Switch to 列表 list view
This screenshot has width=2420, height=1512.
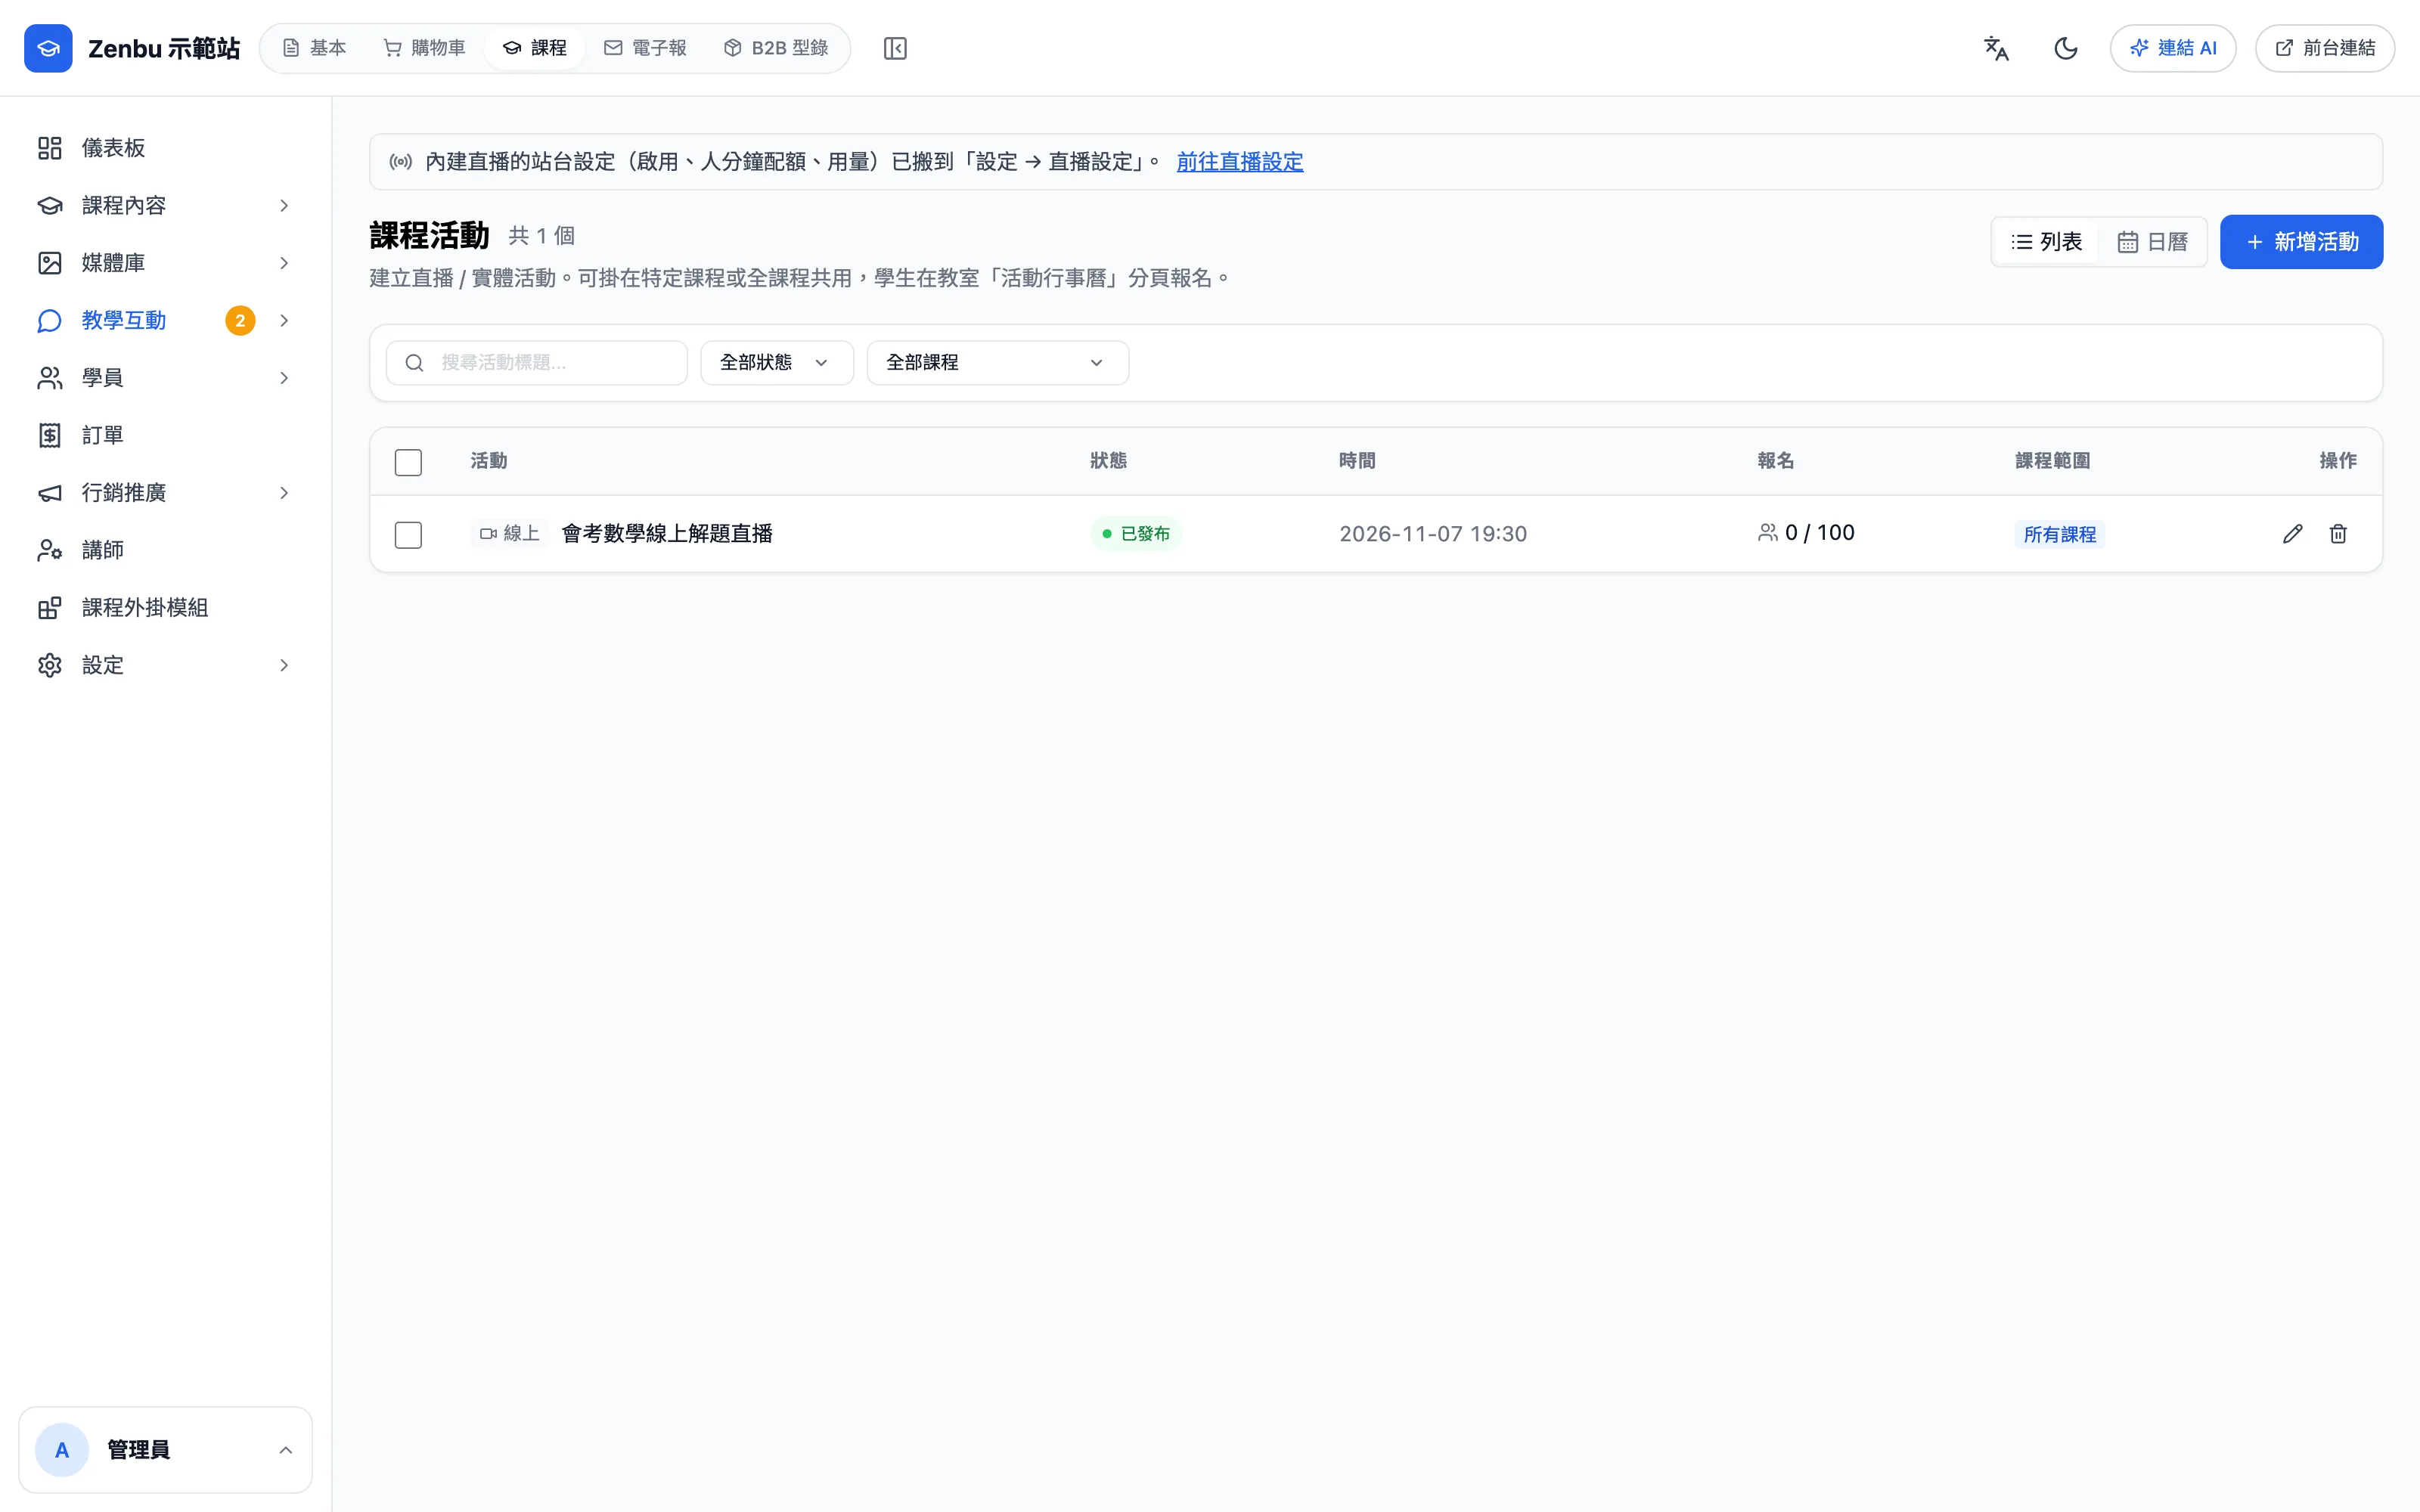click(x=2046, y=242)
